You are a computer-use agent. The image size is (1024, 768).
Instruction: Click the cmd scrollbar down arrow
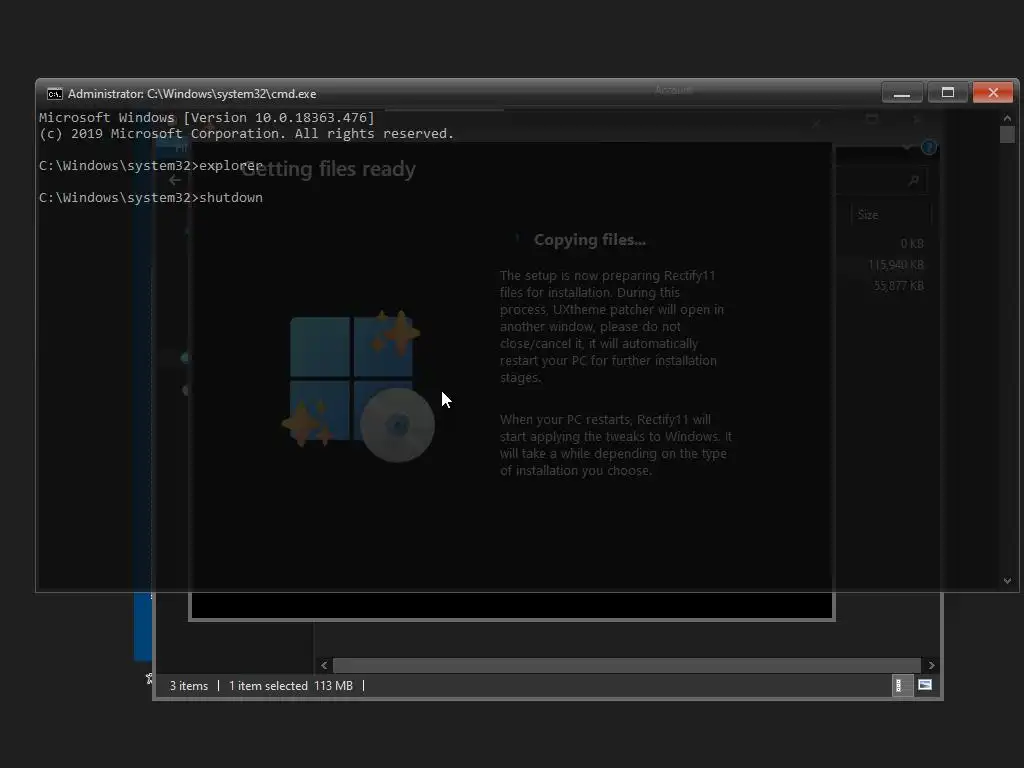pos(1007,581)
